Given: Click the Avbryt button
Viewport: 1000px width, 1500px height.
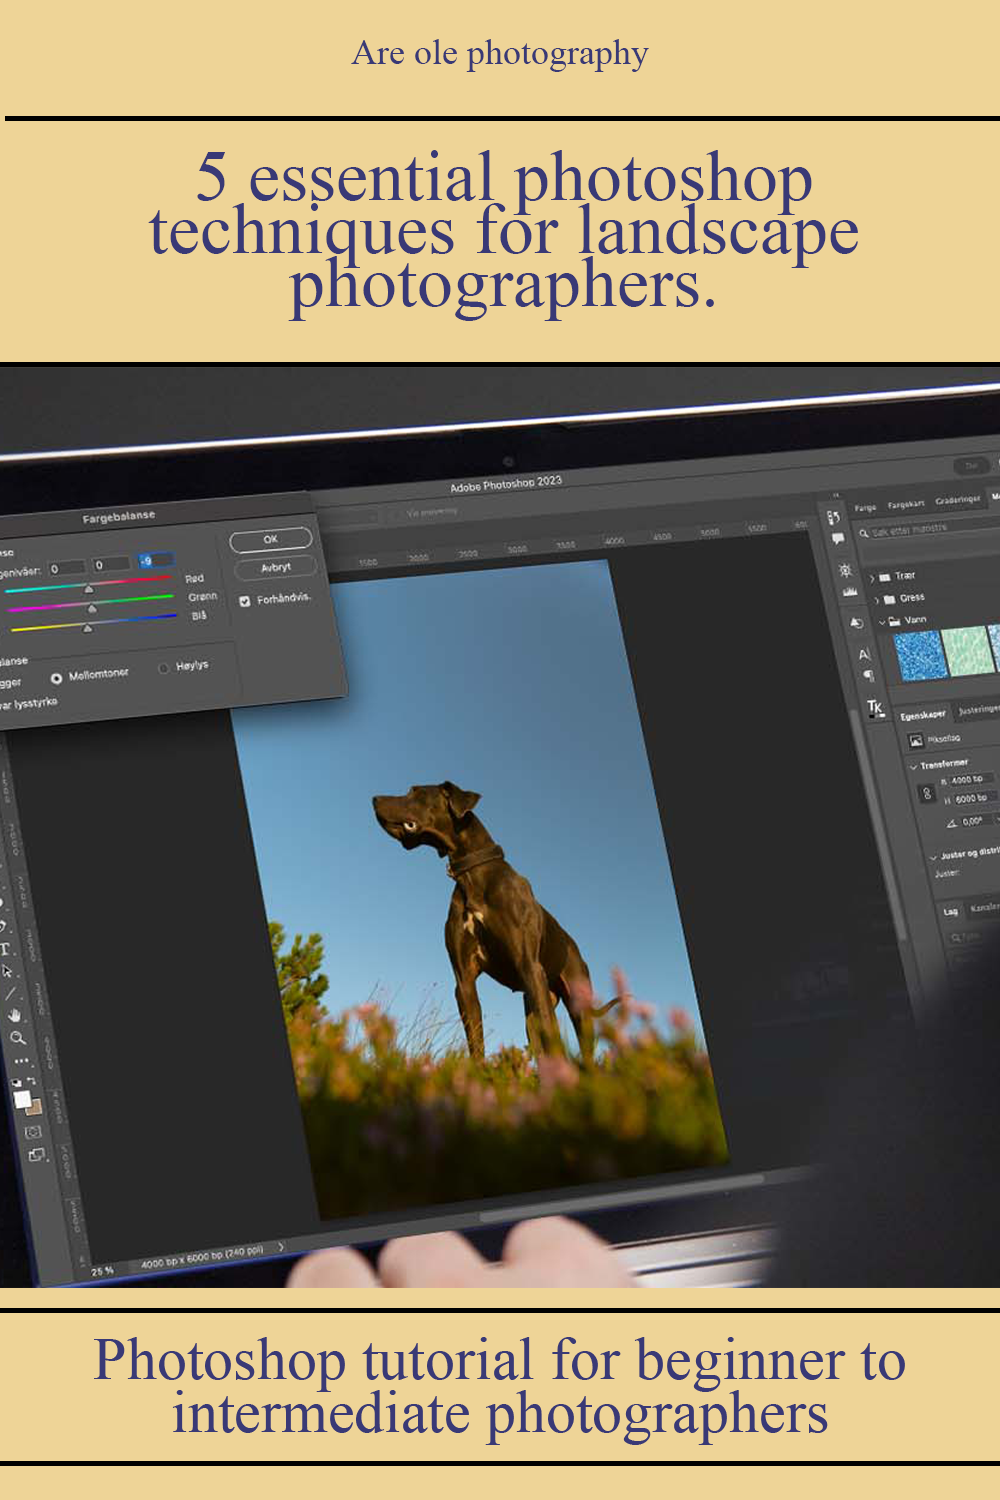Looking at the screenshot, I should click(275, 568).
